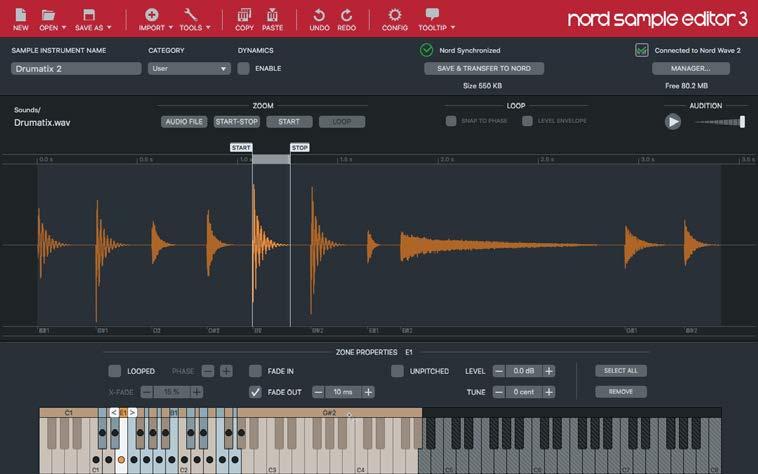Zoom to Loop view
The height and width of the screenshot is (474, 758).
342,122
